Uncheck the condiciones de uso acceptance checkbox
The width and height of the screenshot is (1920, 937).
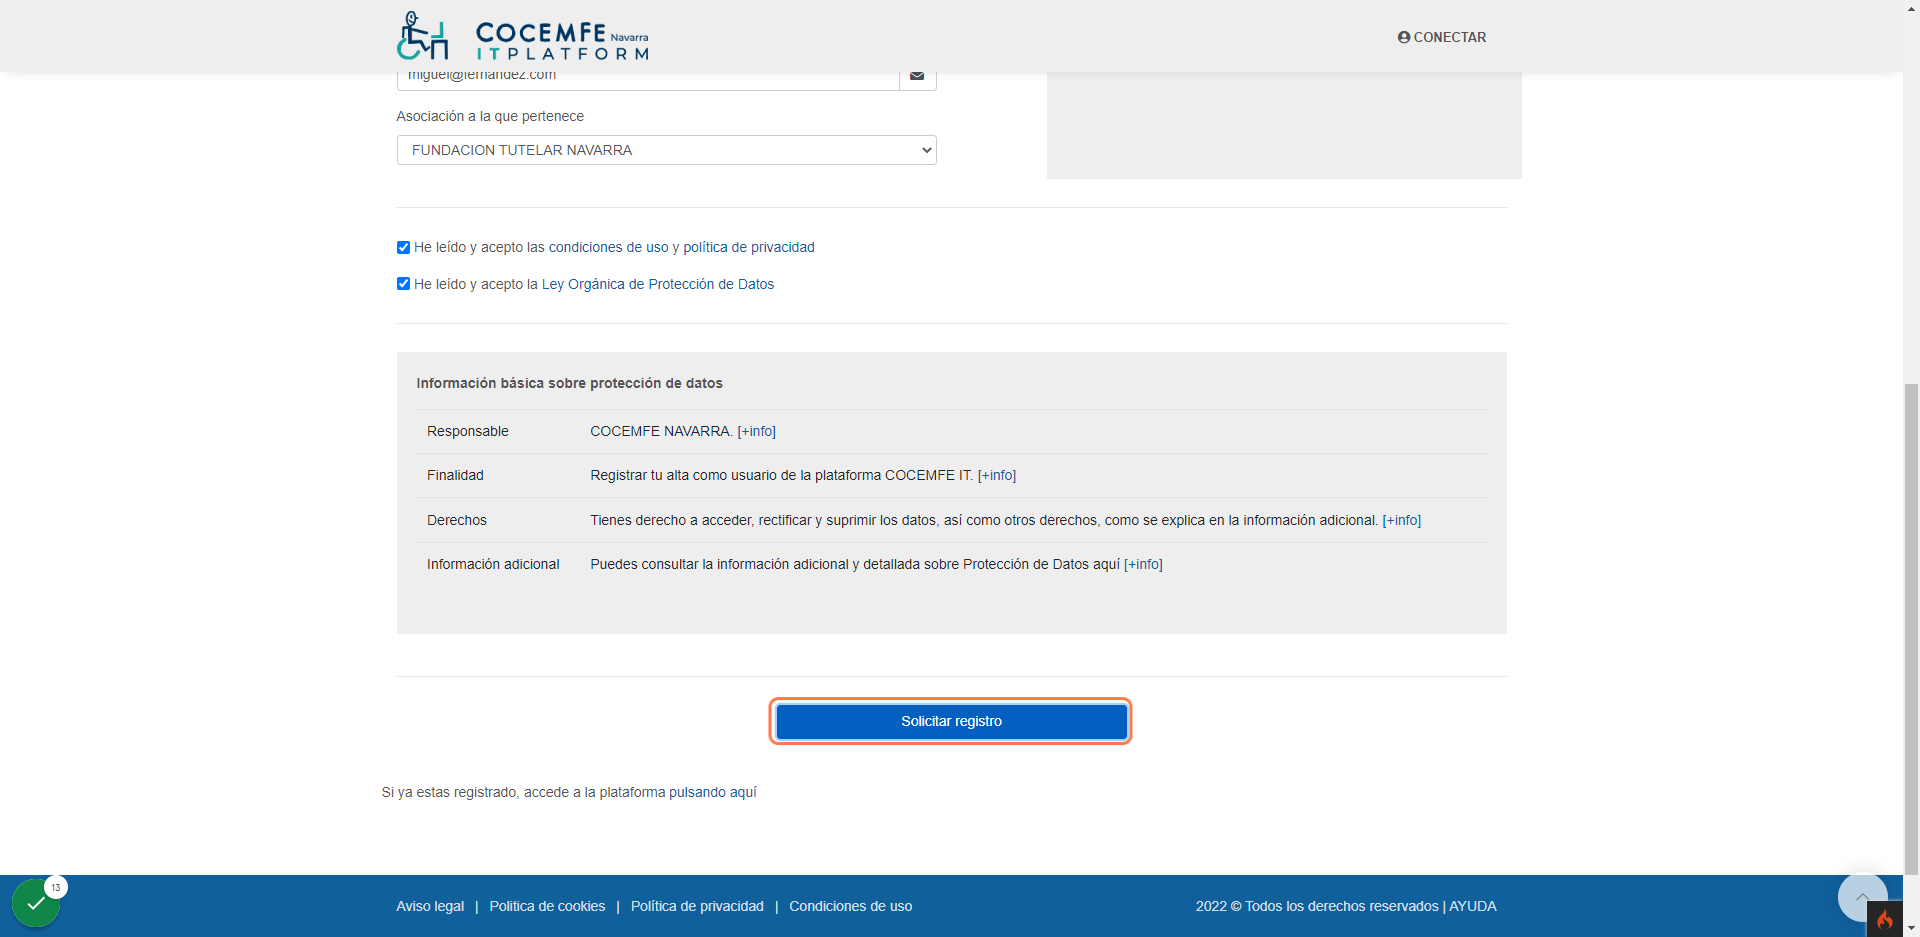[x=403, y=247]
